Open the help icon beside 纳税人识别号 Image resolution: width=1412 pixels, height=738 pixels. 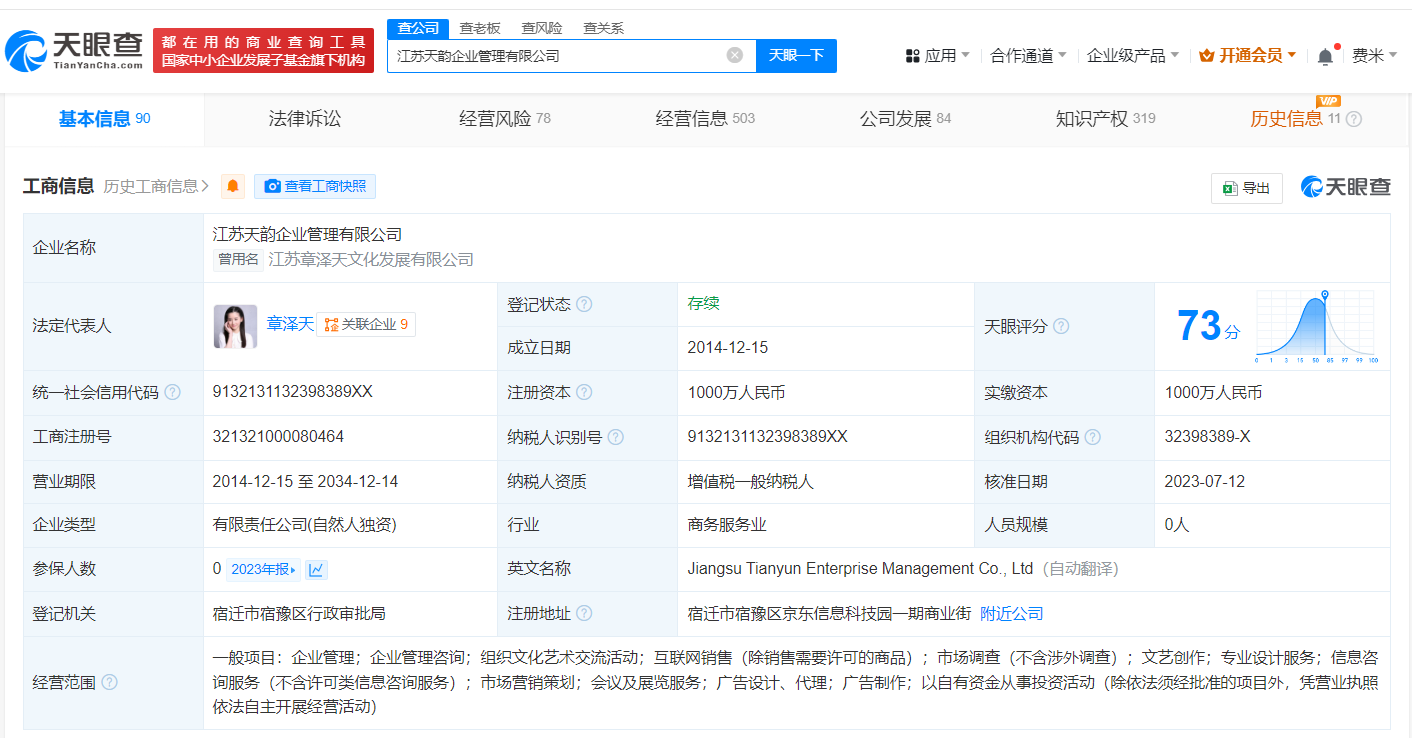click(616, 437)
